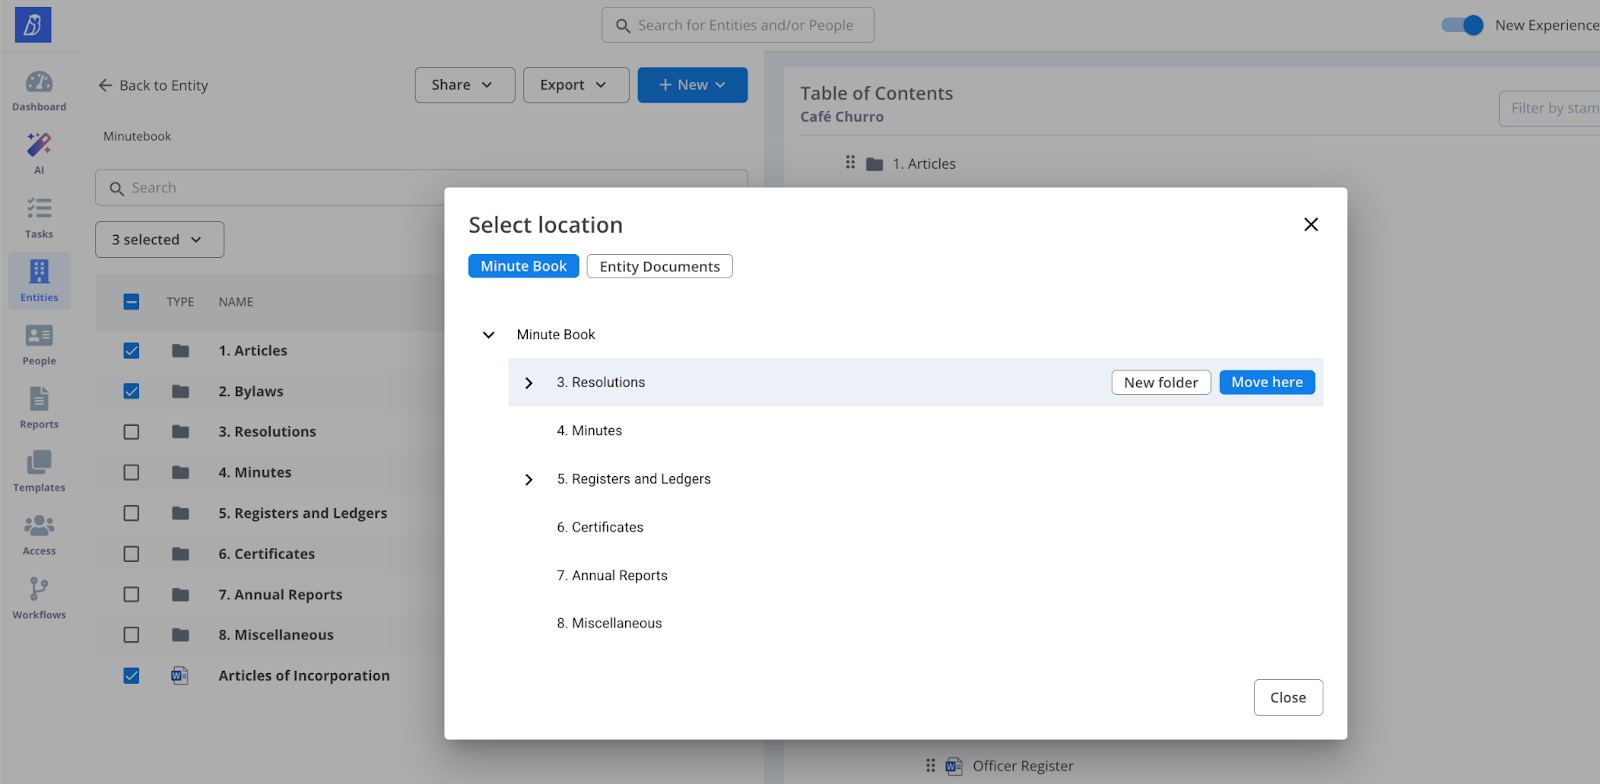Toggle the New Experience switch
The height and width of the screenshot is (784, 1600).
pos(1462,25)
